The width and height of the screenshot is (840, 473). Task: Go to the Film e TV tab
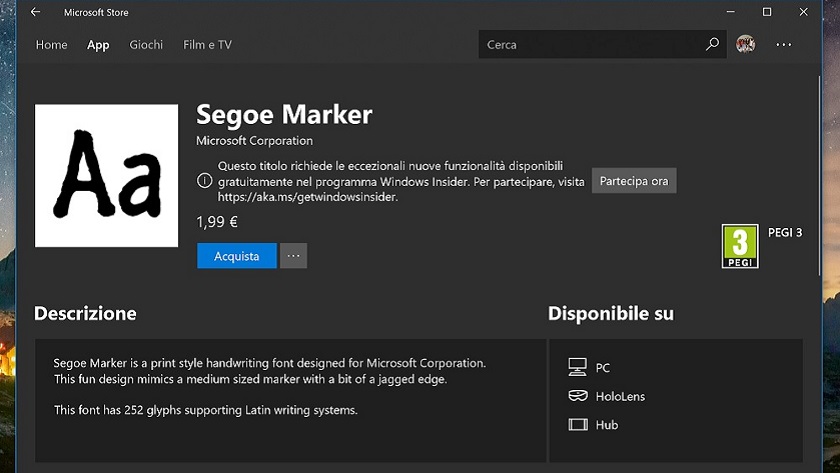[207, 45]
